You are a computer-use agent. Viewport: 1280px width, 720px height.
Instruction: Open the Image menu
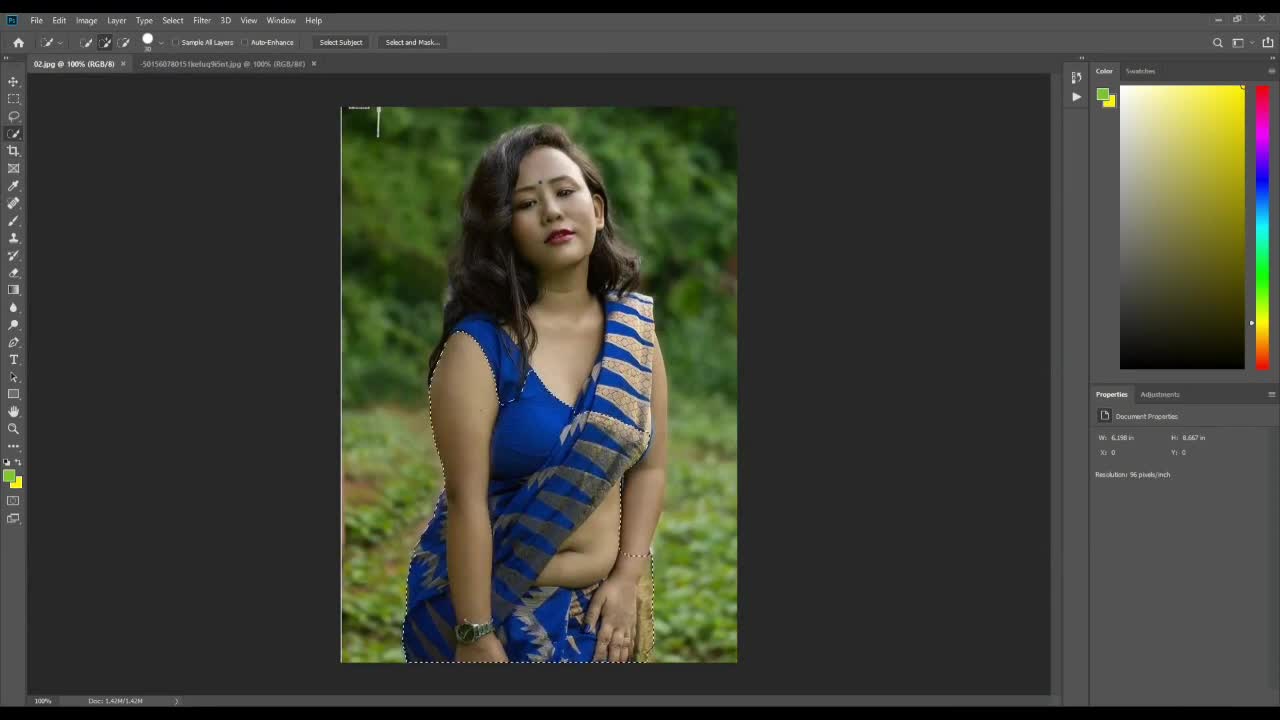86,20
